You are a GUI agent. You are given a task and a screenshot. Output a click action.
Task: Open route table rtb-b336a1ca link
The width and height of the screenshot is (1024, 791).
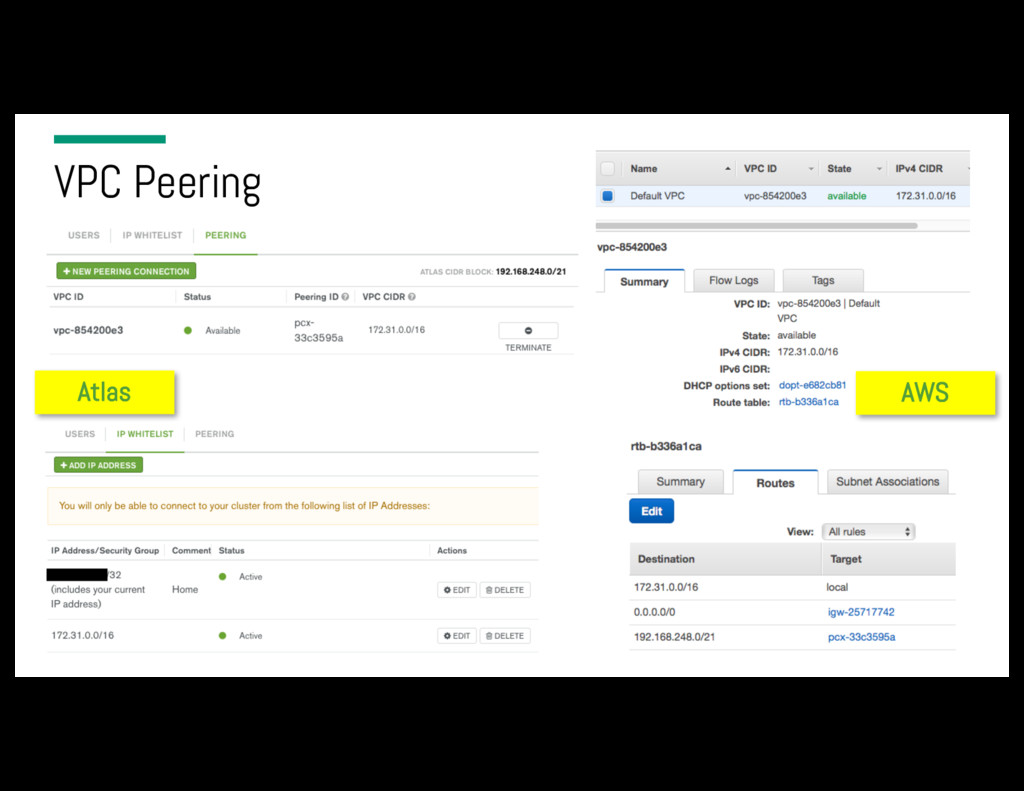(x=808, y=402)
